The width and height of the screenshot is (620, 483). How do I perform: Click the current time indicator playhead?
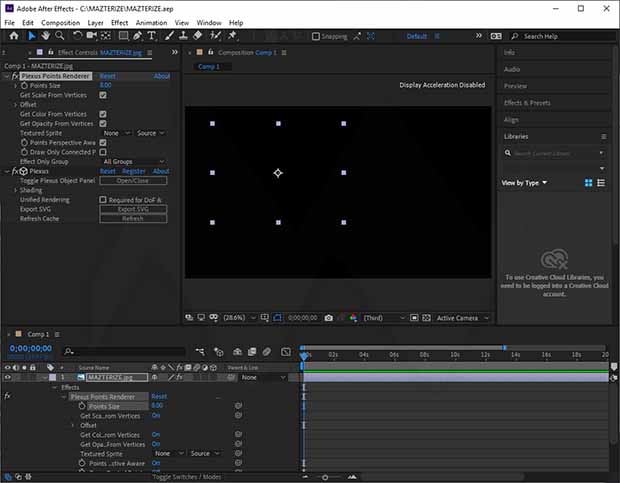point(304,356)
